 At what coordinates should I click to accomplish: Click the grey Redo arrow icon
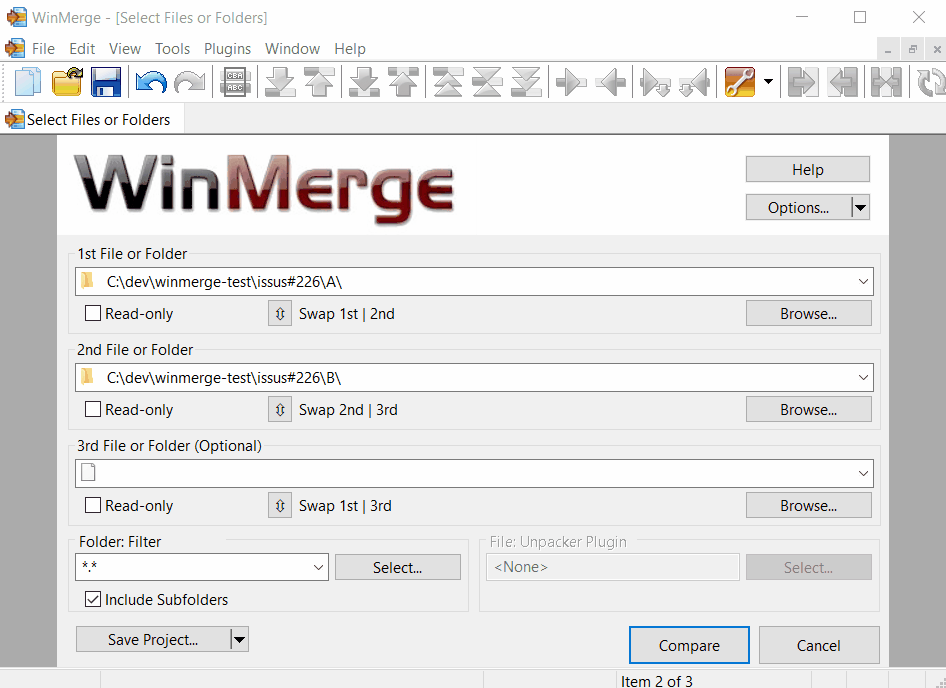click(x=189, y=81)
